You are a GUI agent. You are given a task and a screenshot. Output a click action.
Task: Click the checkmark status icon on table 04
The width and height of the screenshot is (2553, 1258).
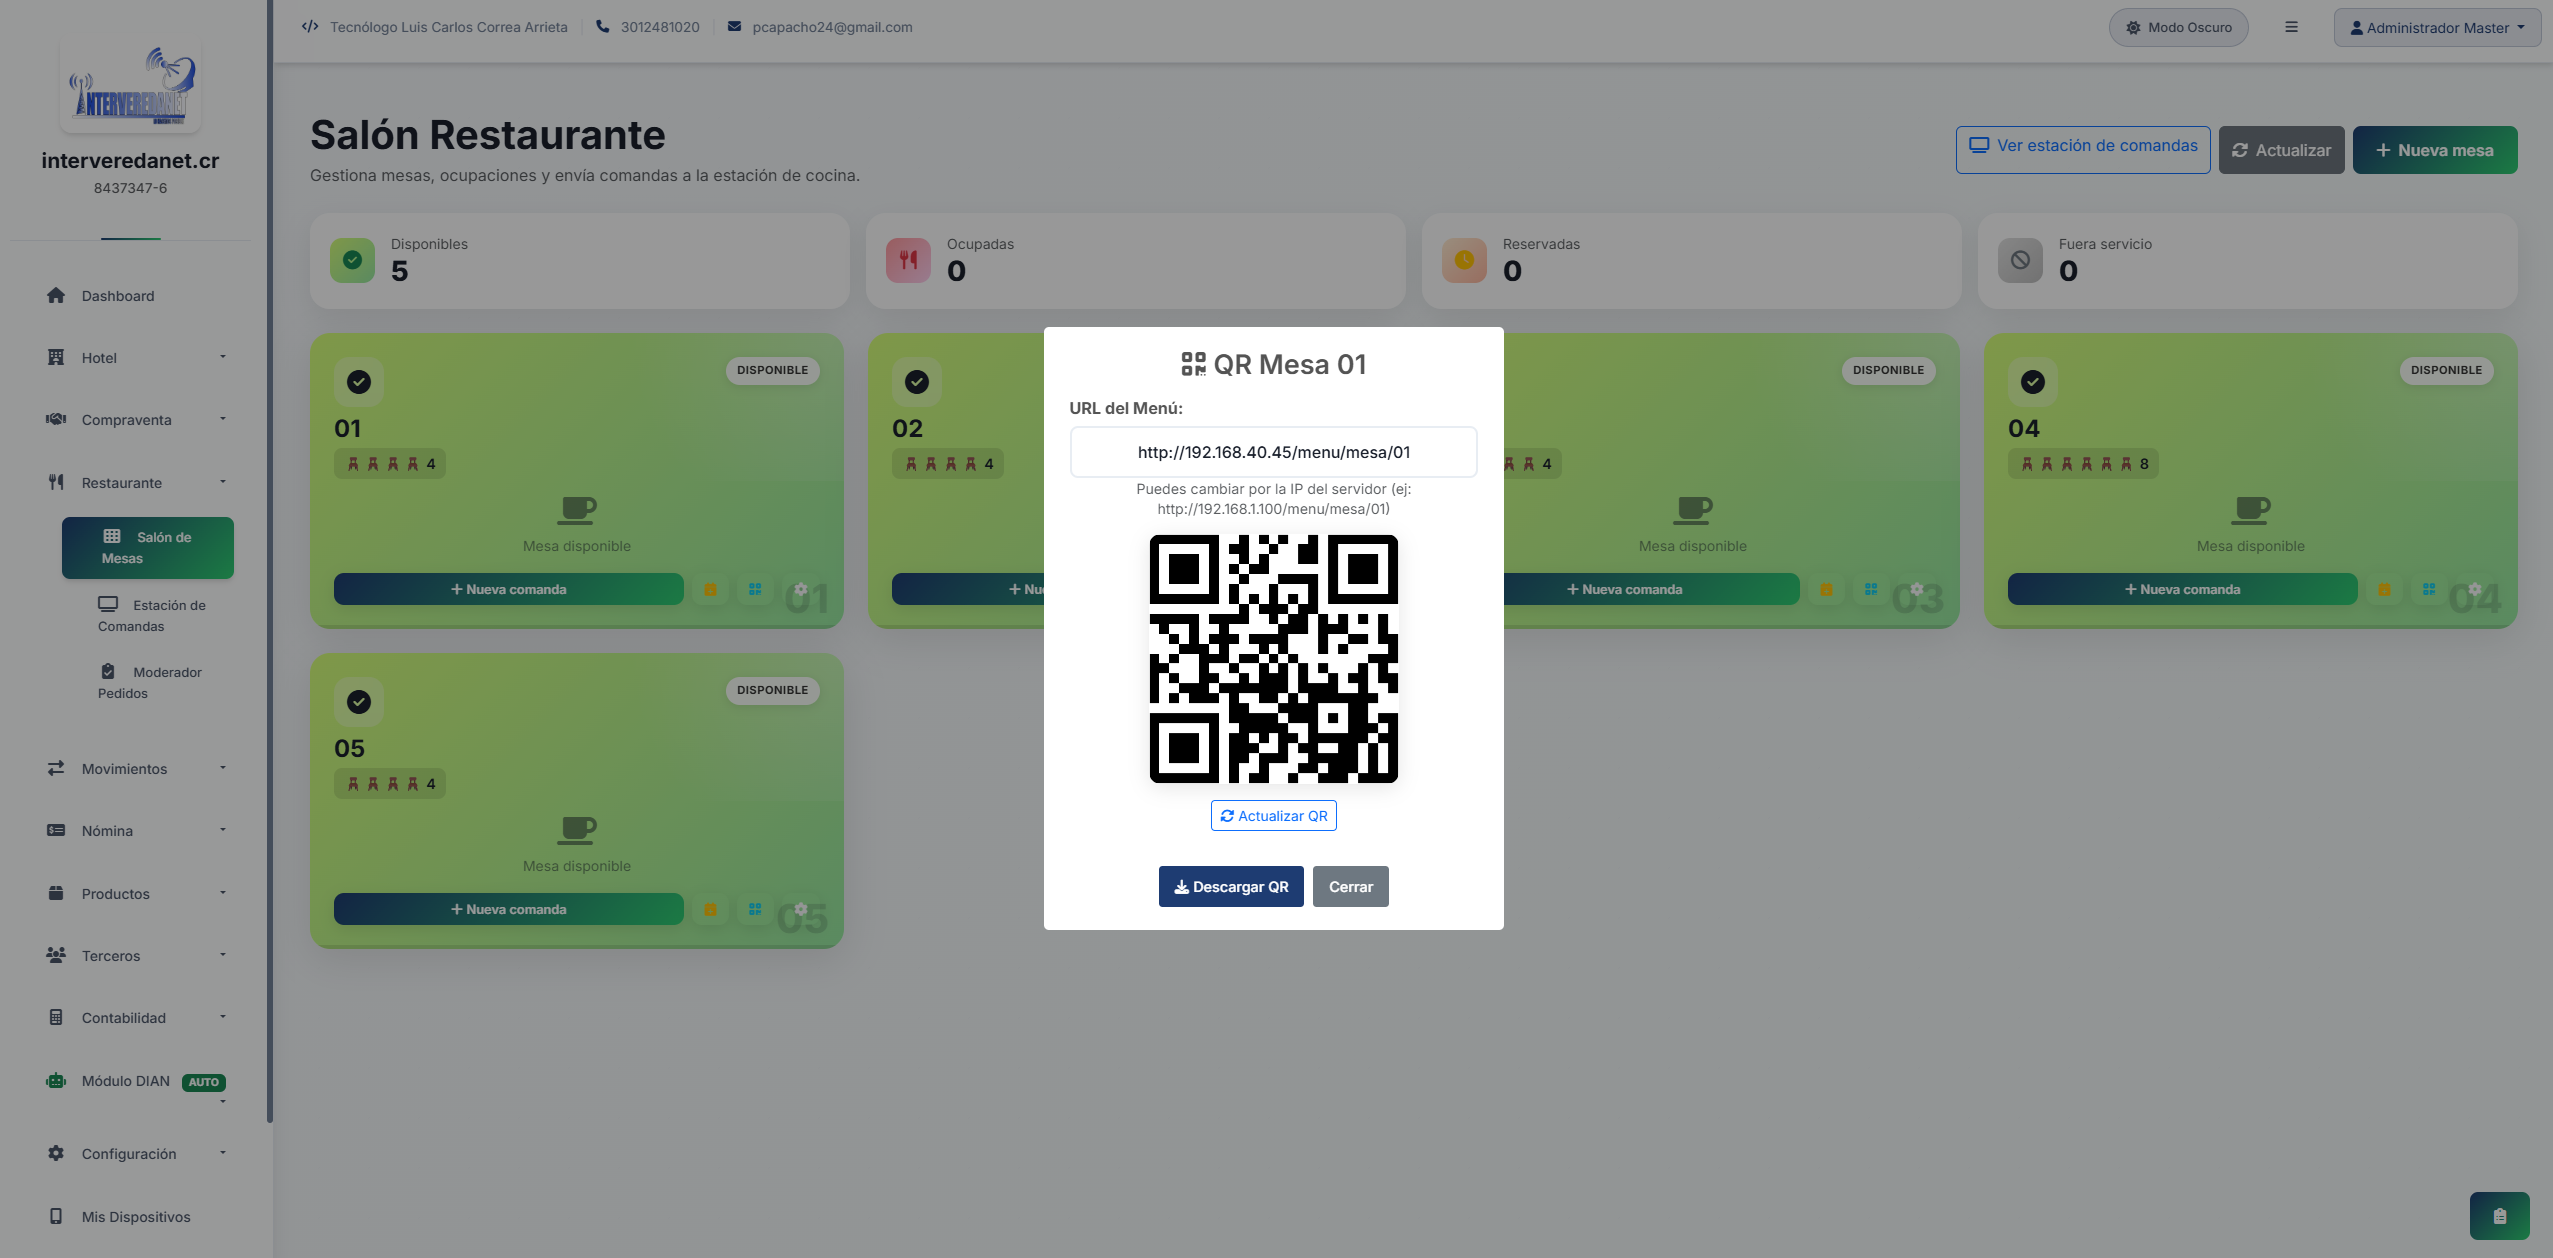pos(2033,382)
